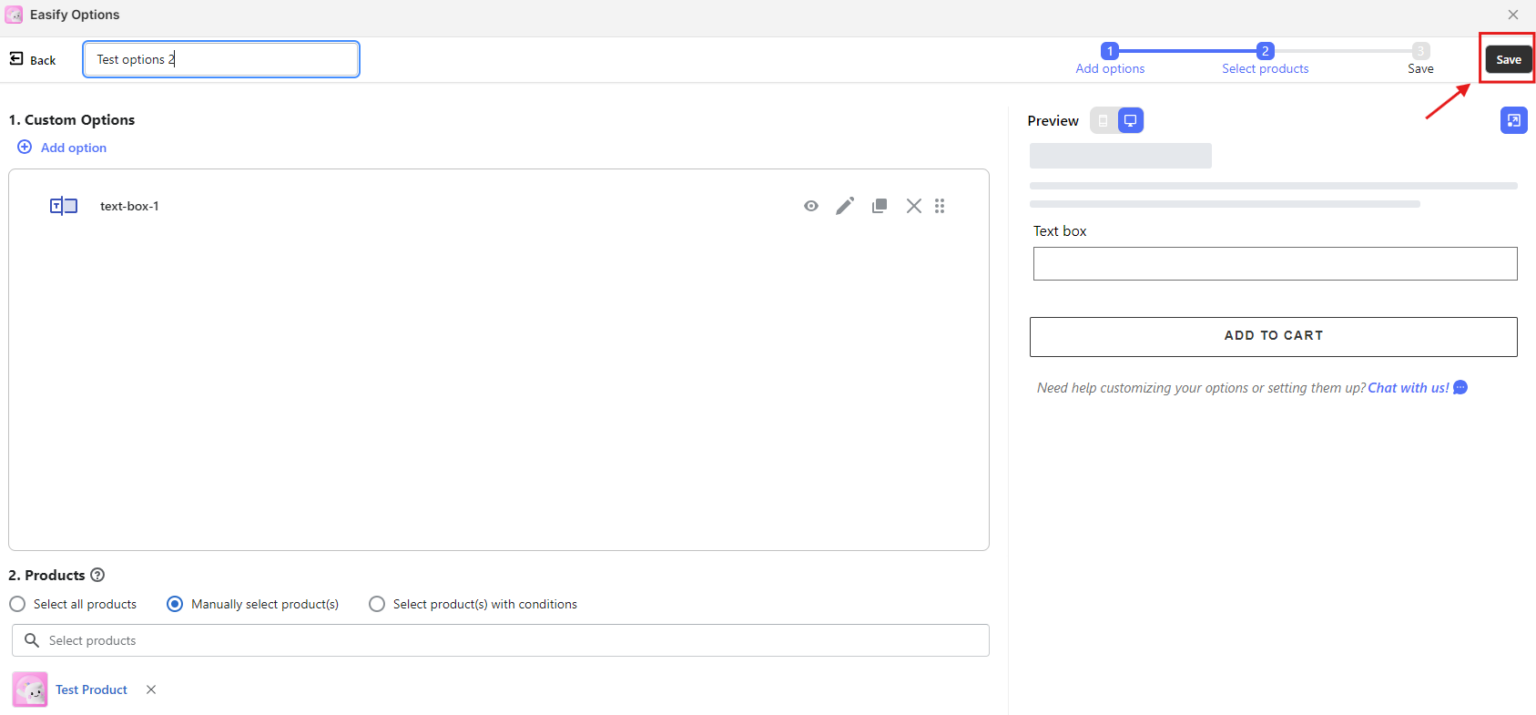This screenshot has width=1536, height=715.
Task: Duplicate the text-box-1 option
Action: [x=879, y=205]
